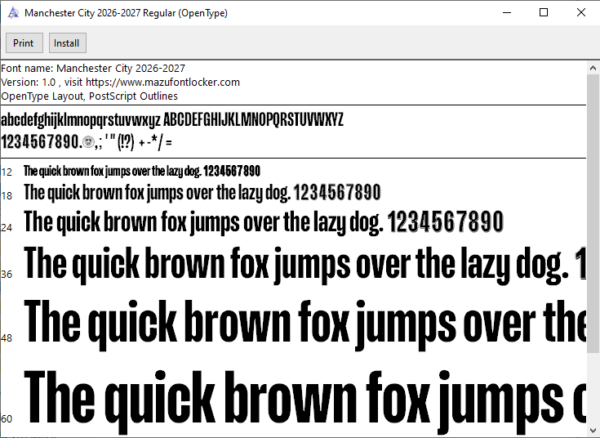Click the 24 point size label
Image resolution: width=600 pixels, height=438 pixels.
[7, 228]
